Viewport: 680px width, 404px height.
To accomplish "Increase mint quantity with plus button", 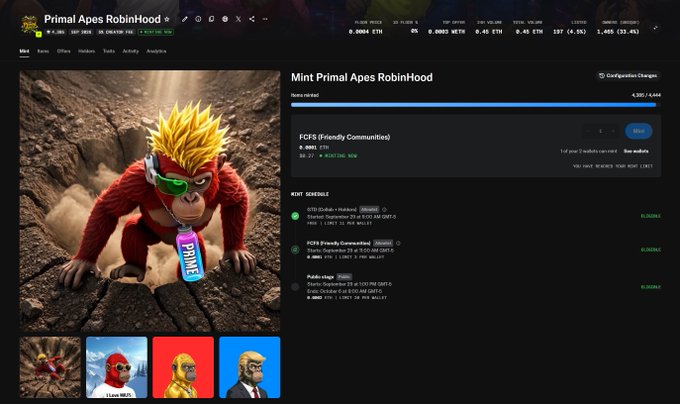I will click(x=613, y=131).
